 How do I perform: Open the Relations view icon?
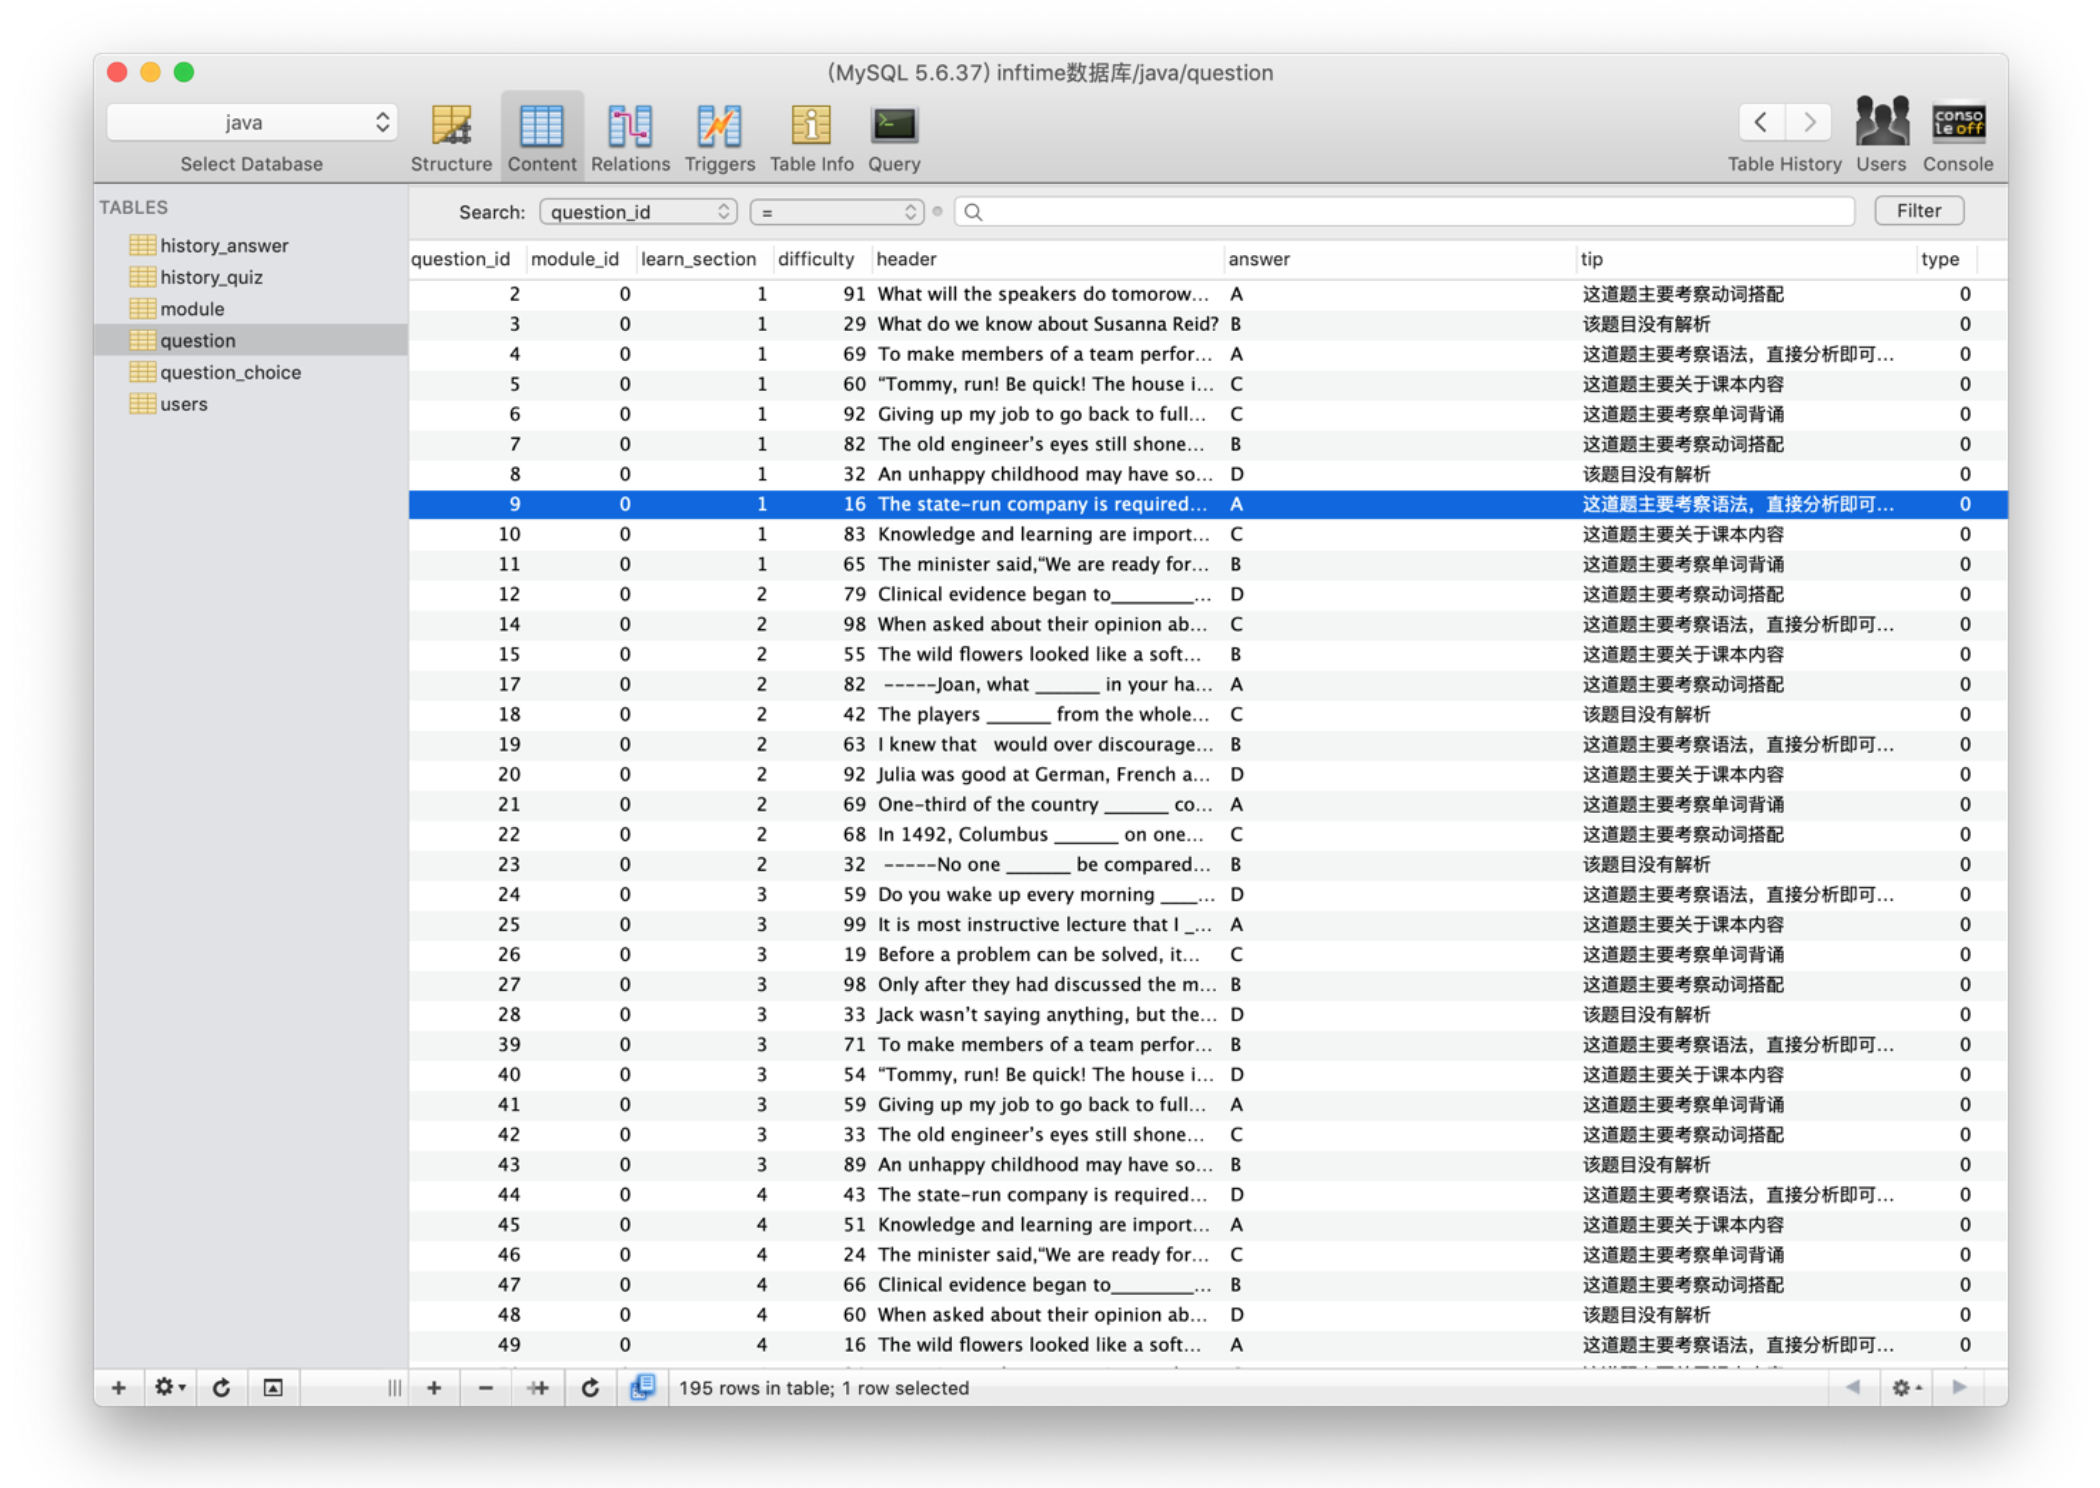tap(630, 128)
